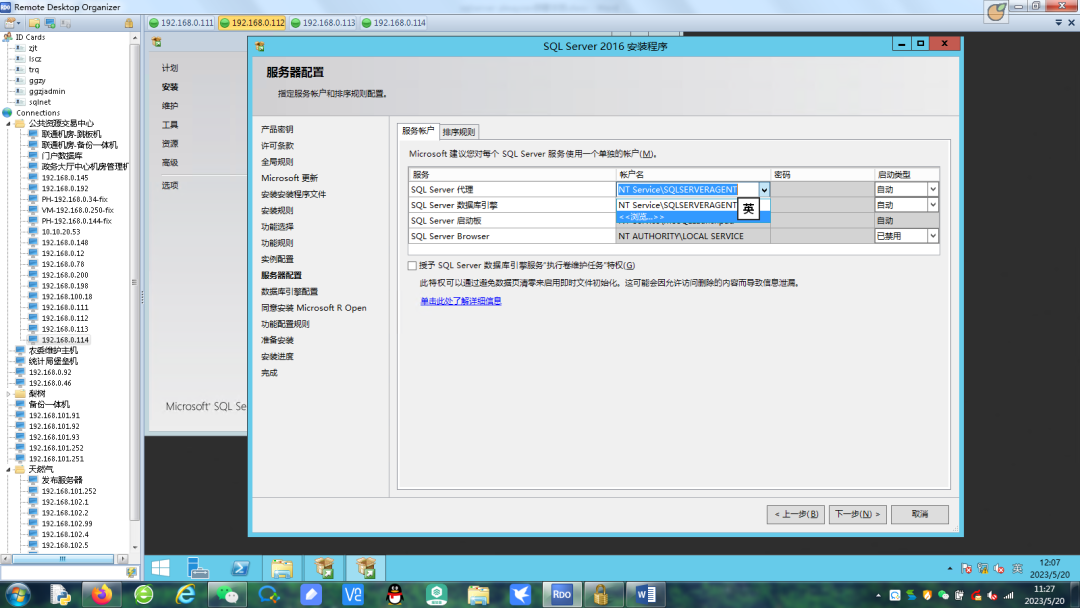
Task: Open Word from the local taskbar
Action: 645,594
